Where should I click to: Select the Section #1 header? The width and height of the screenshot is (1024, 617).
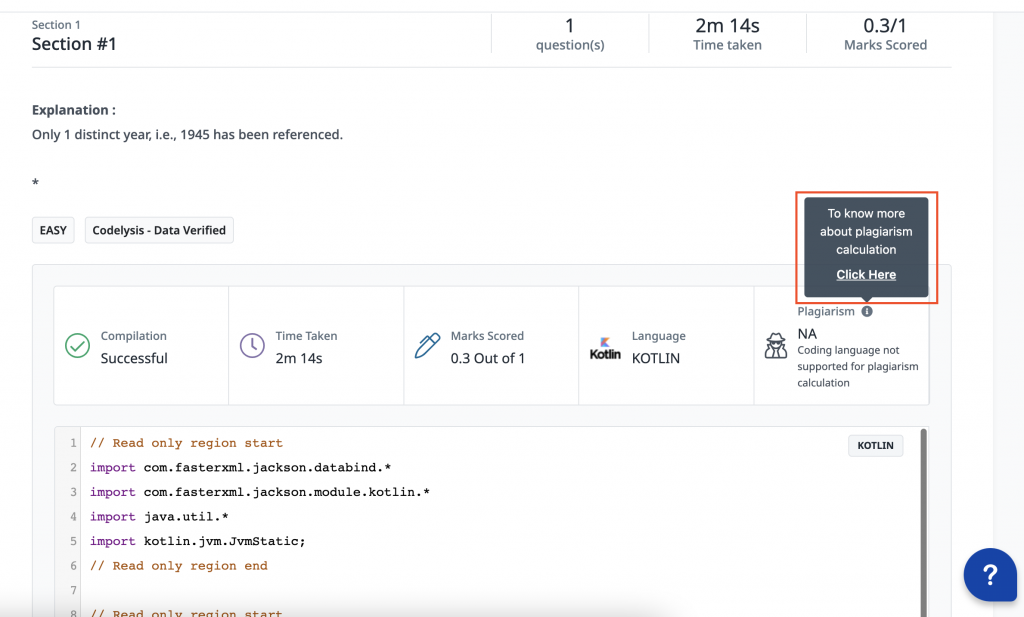pyautogui.click(x=74, y=43)
